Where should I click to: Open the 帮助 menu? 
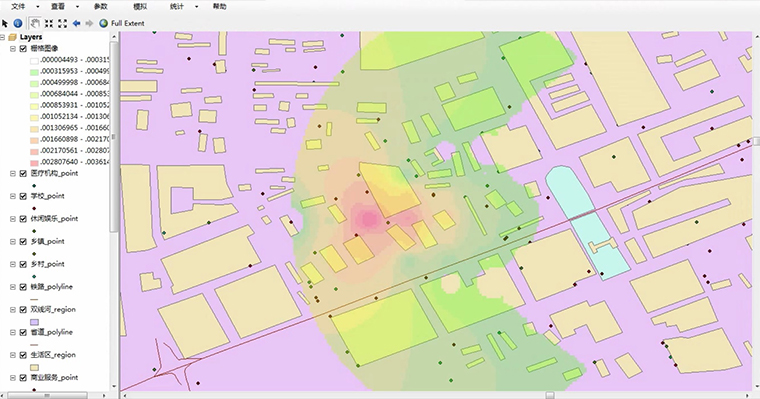(x=220, y=7)
